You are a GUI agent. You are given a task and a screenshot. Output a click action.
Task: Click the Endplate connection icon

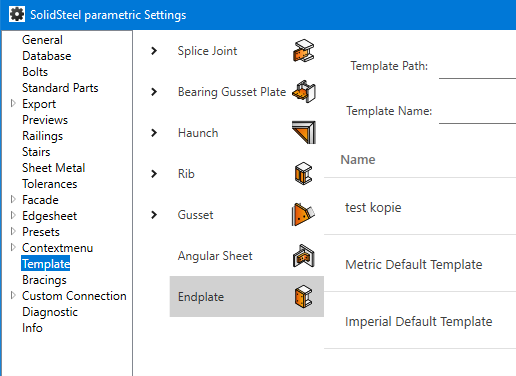pos(303,296)
